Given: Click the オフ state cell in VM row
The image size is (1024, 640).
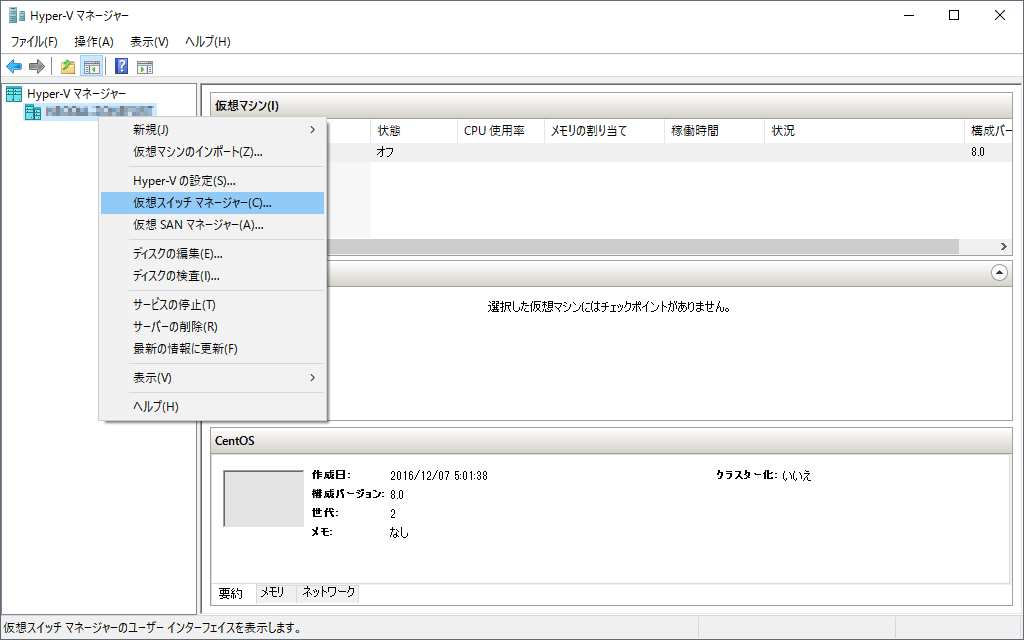Looking at the screenshot, I should (385, 152).
